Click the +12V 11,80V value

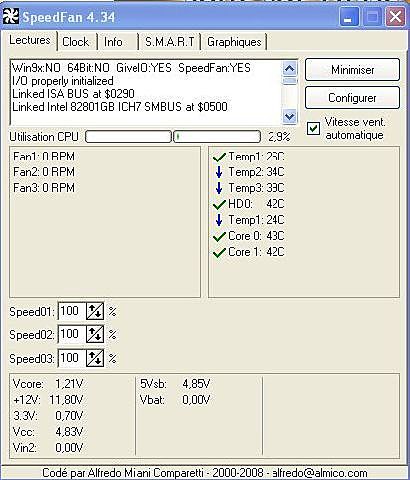tap(66, 400)
